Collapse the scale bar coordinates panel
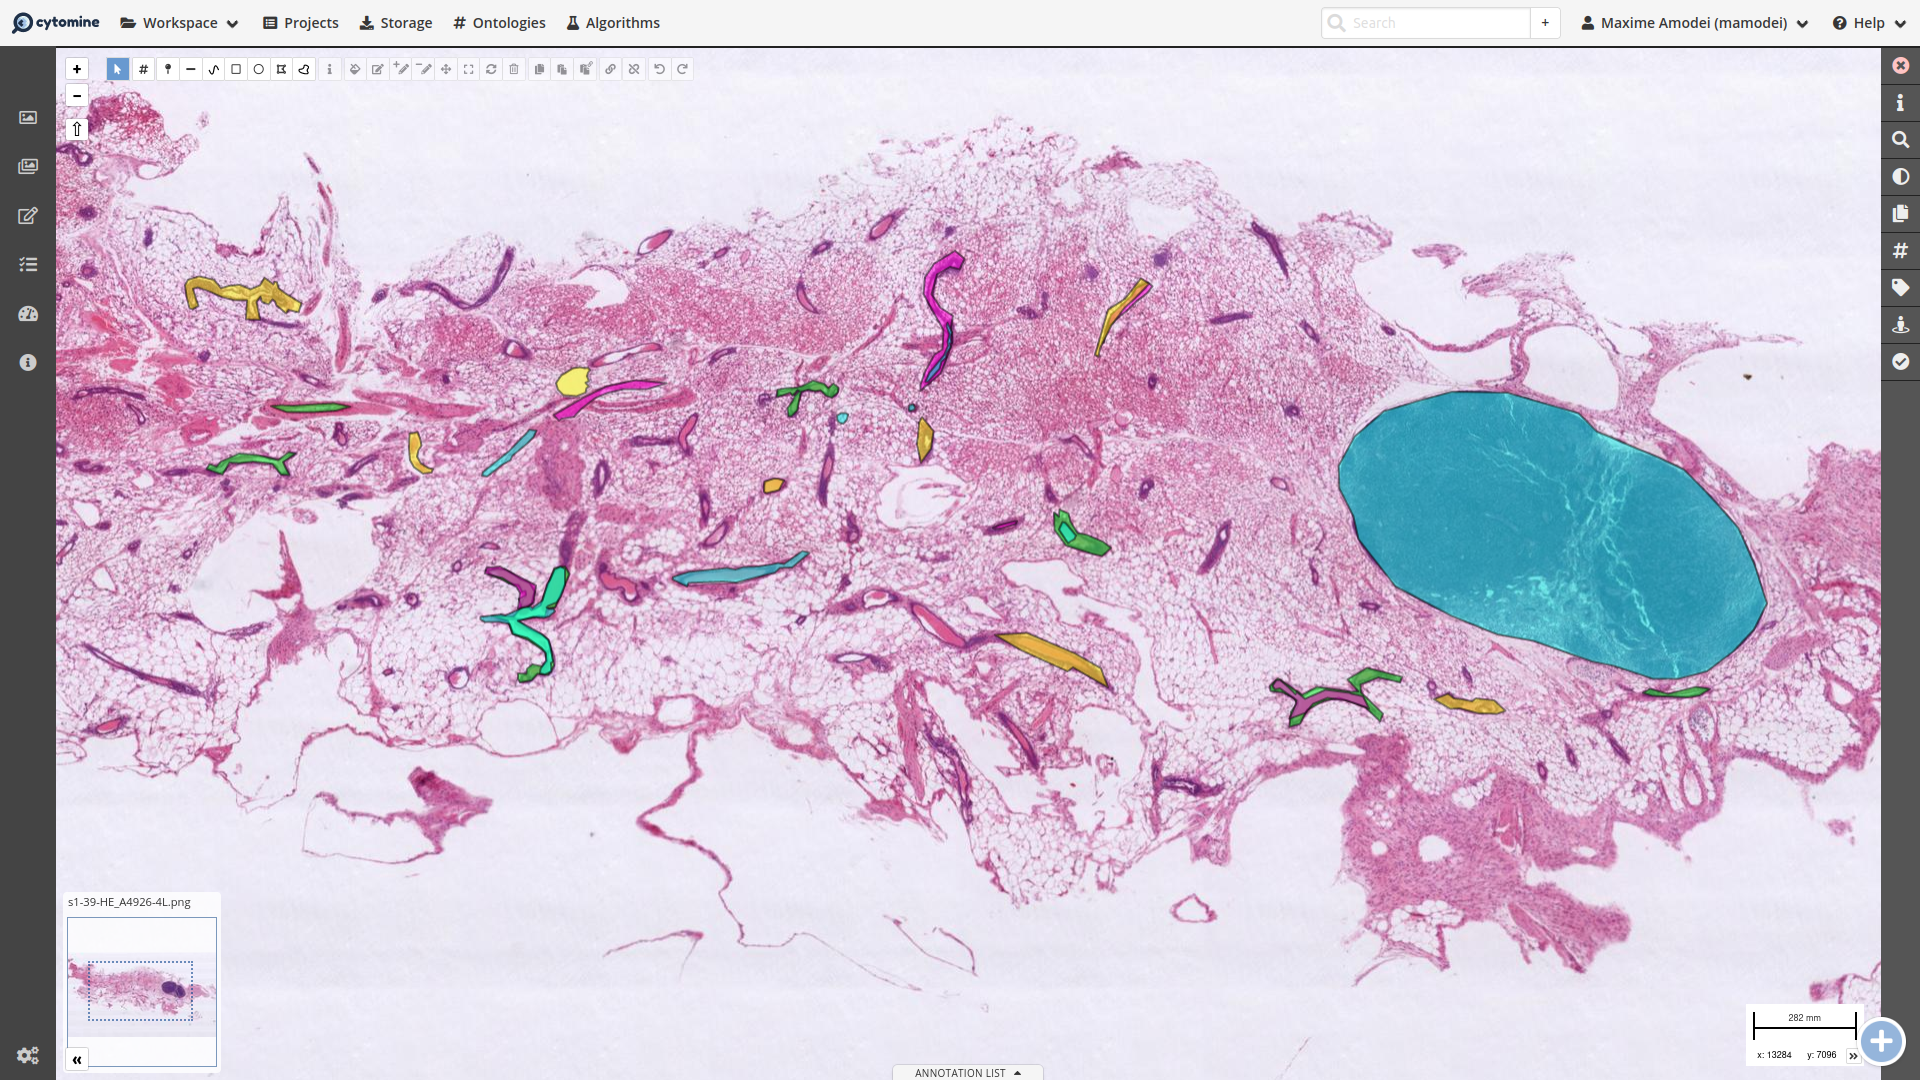 [x=1853, y=1056]
